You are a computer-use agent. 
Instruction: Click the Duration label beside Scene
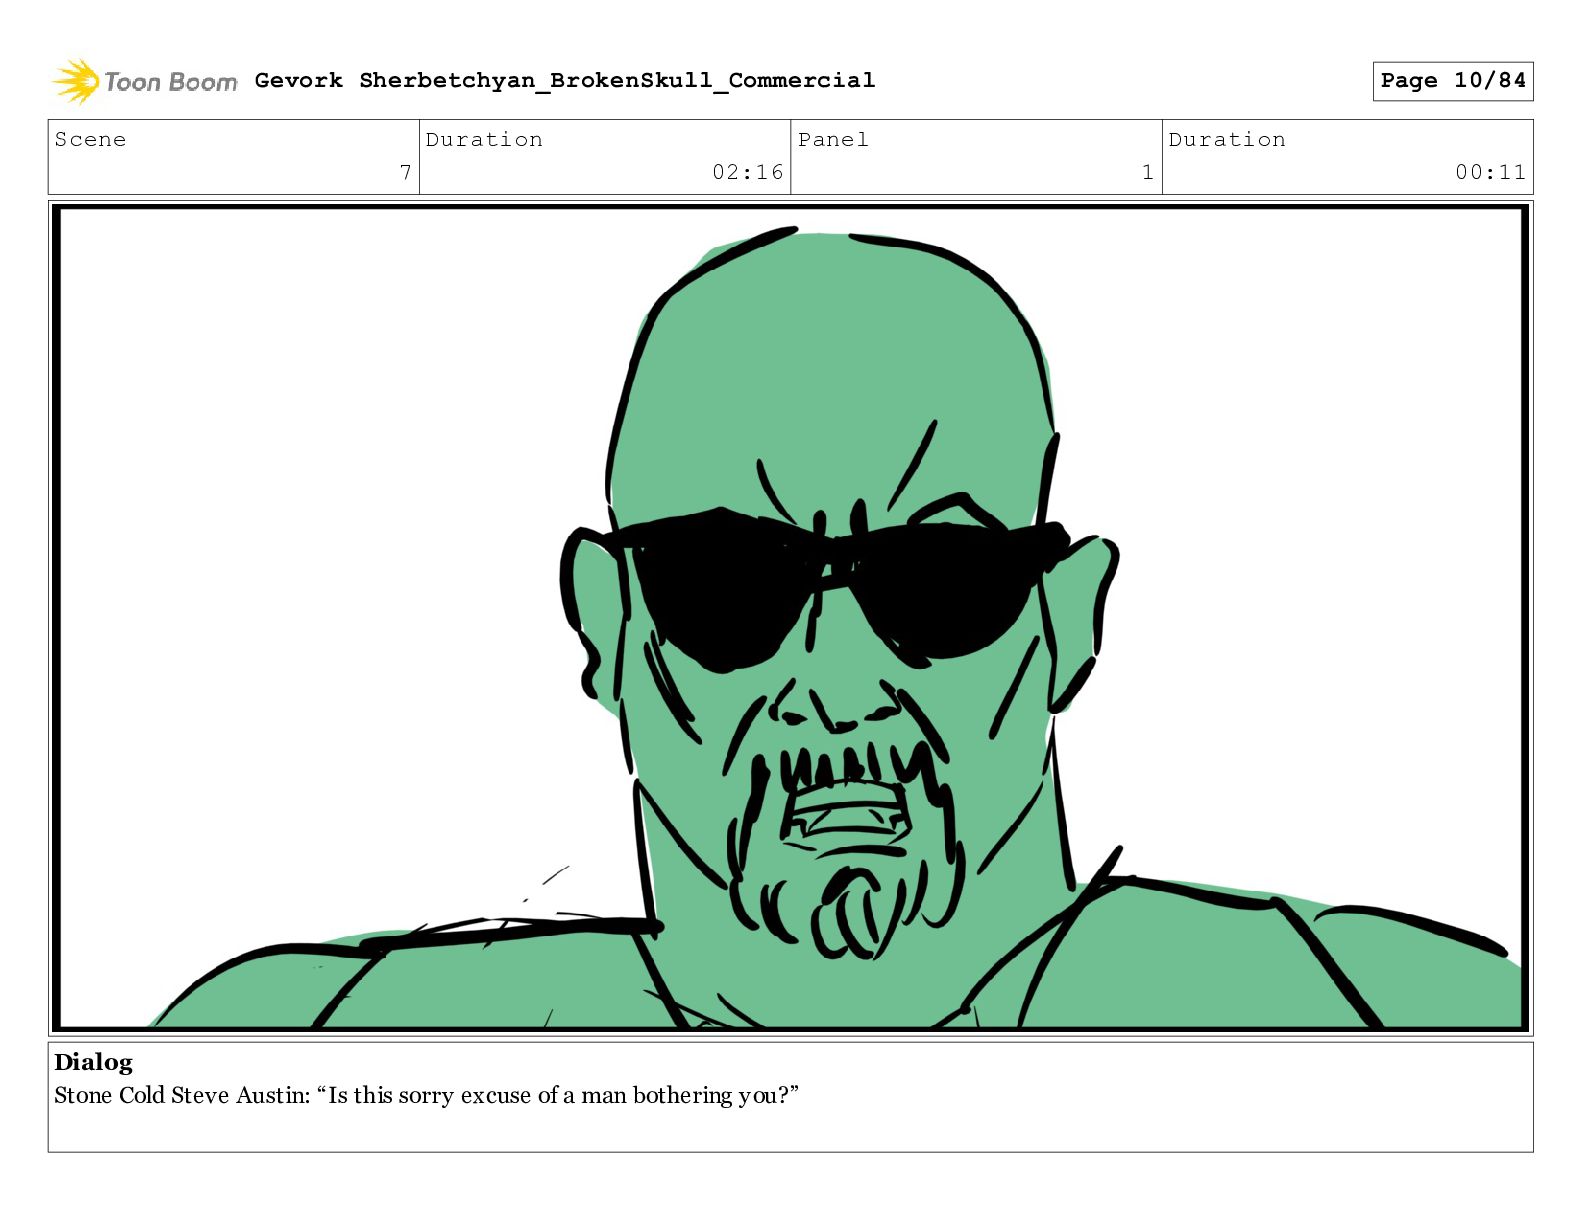click(x=484, y=139)
